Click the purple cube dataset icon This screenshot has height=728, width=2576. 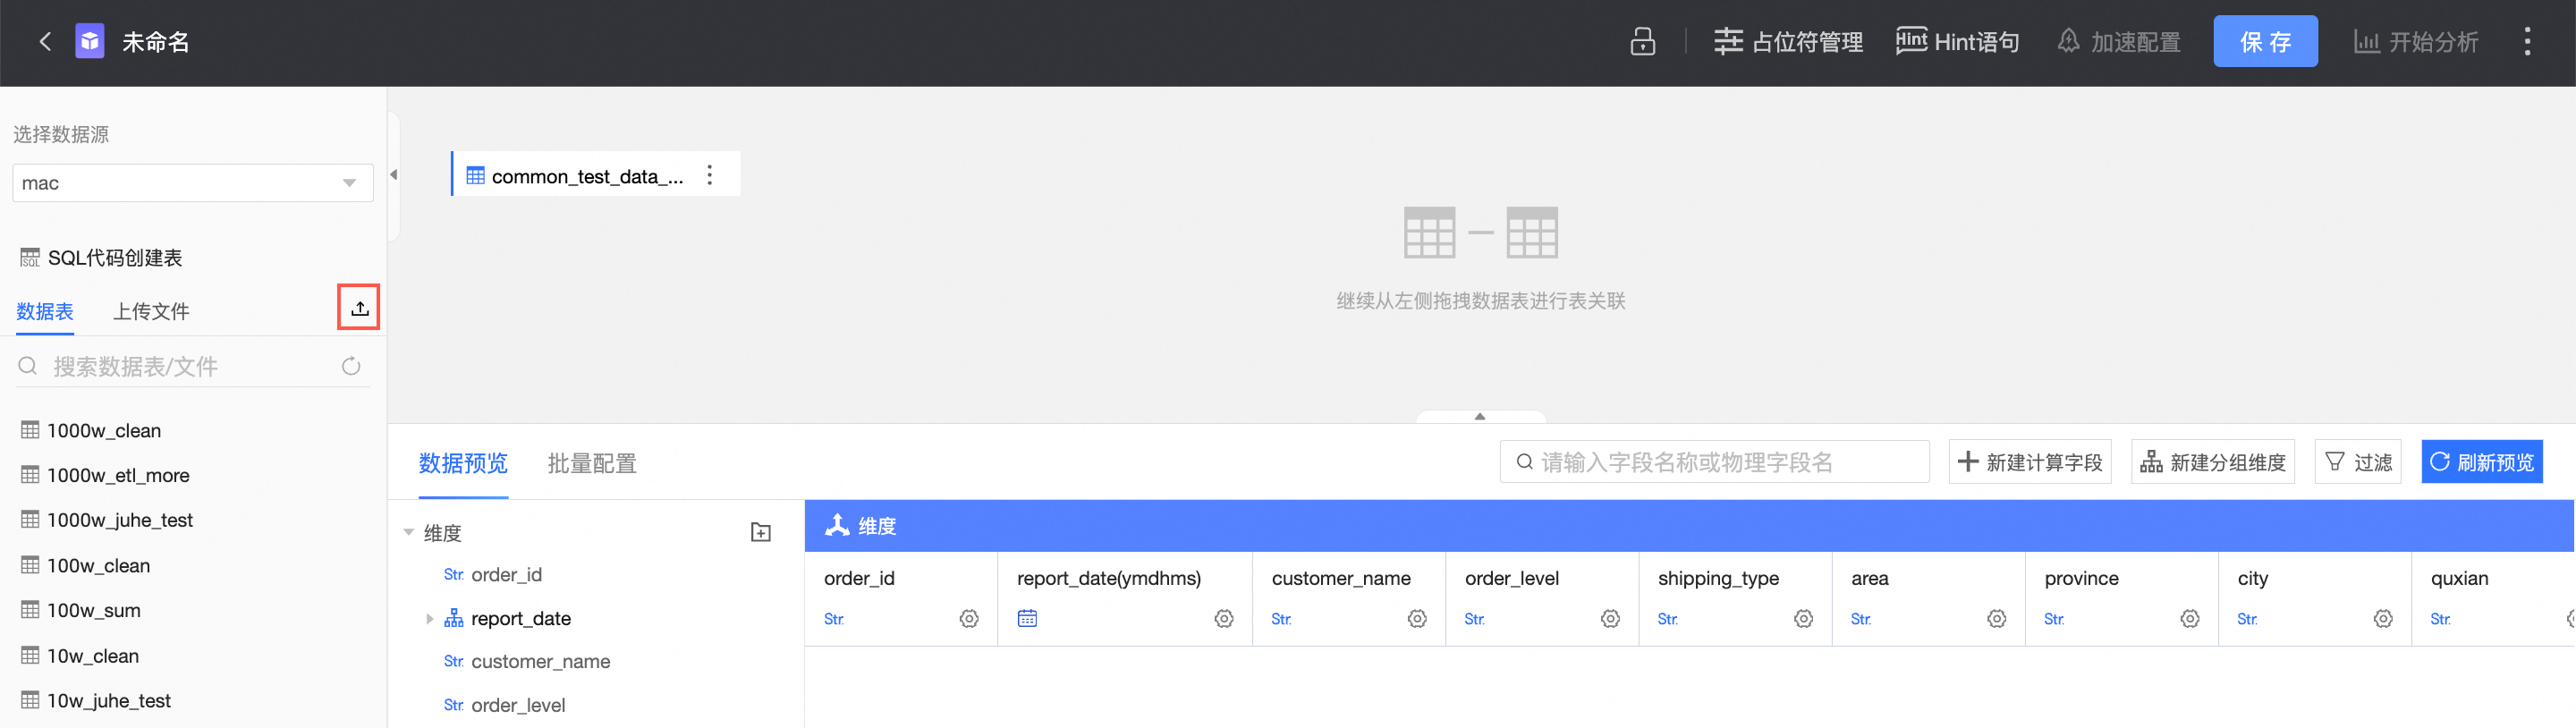point(90,42)
